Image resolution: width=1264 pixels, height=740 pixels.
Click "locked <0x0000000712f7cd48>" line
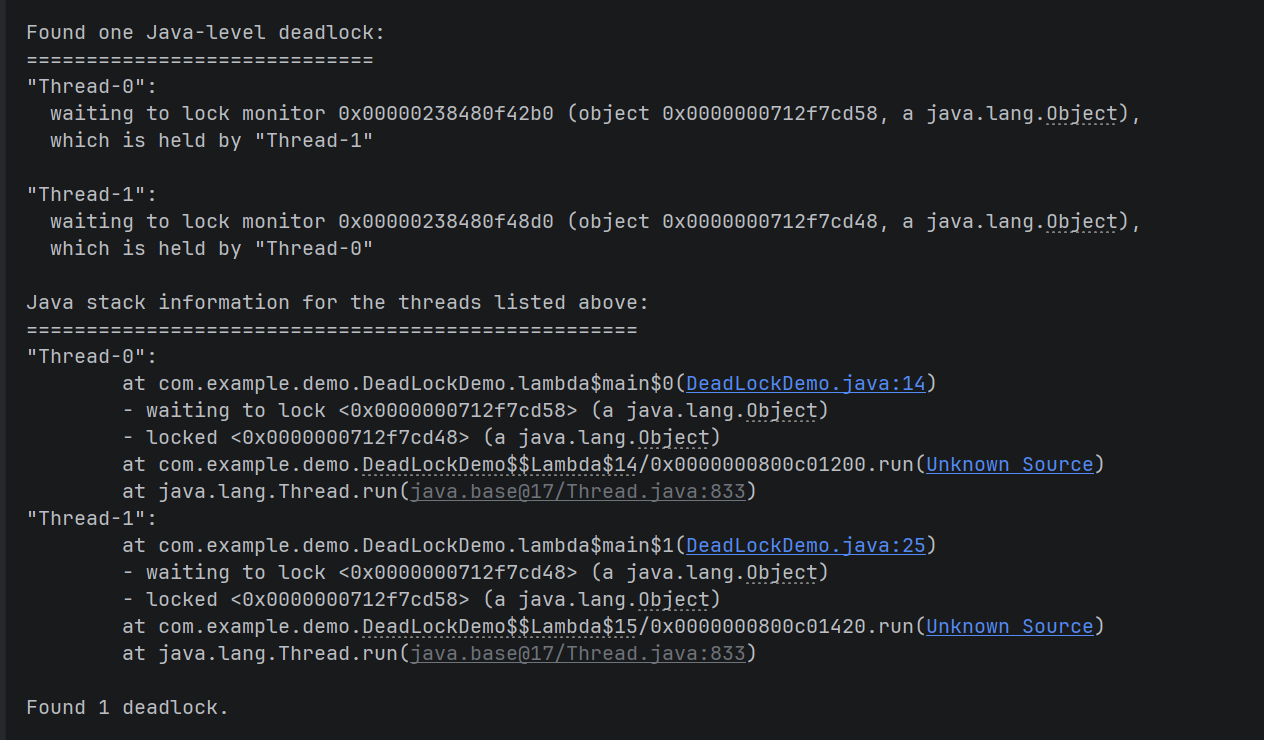pyautogui.click(x=421, y=437)
